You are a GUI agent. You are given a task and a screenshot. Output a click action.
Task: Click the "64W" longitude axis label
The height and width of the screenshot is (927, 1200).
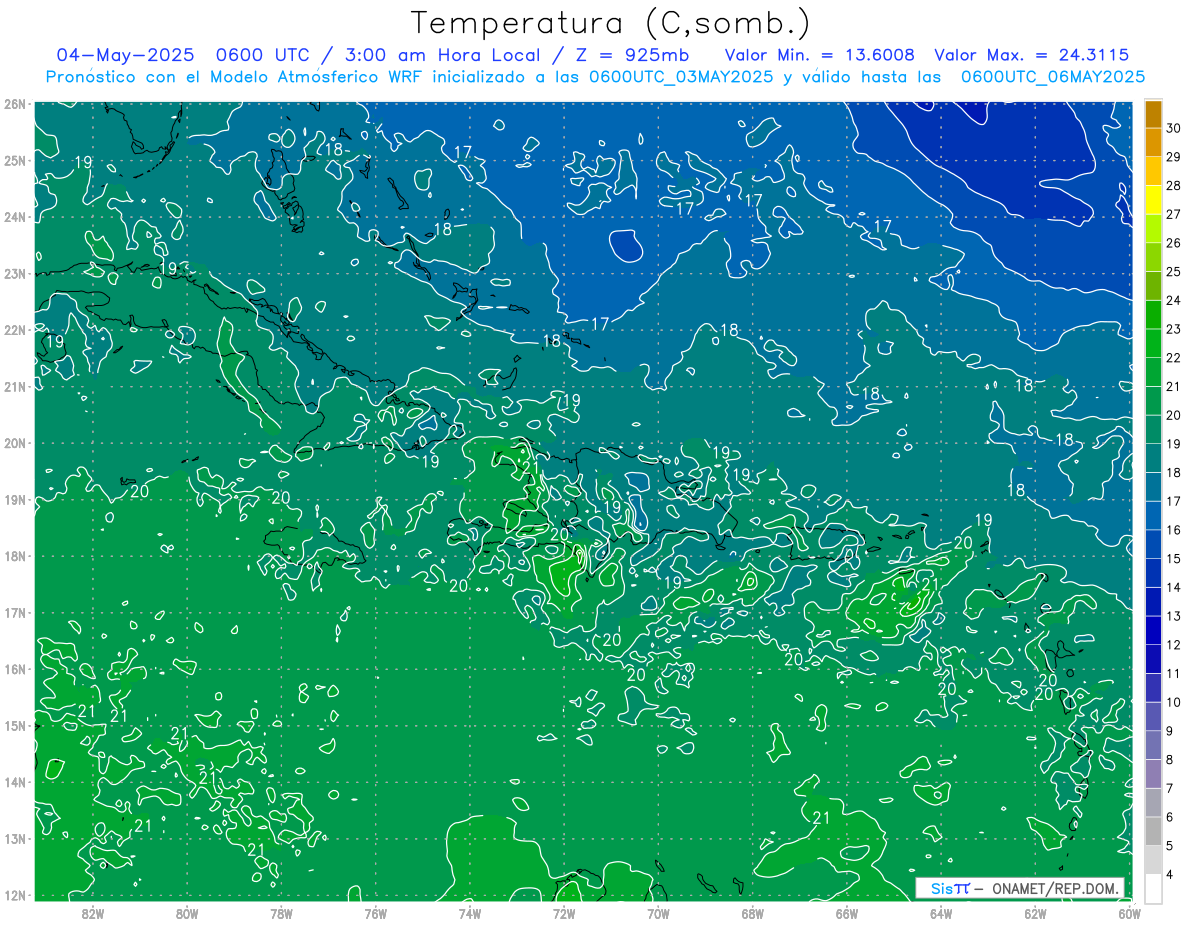click(x=941, y=913)
